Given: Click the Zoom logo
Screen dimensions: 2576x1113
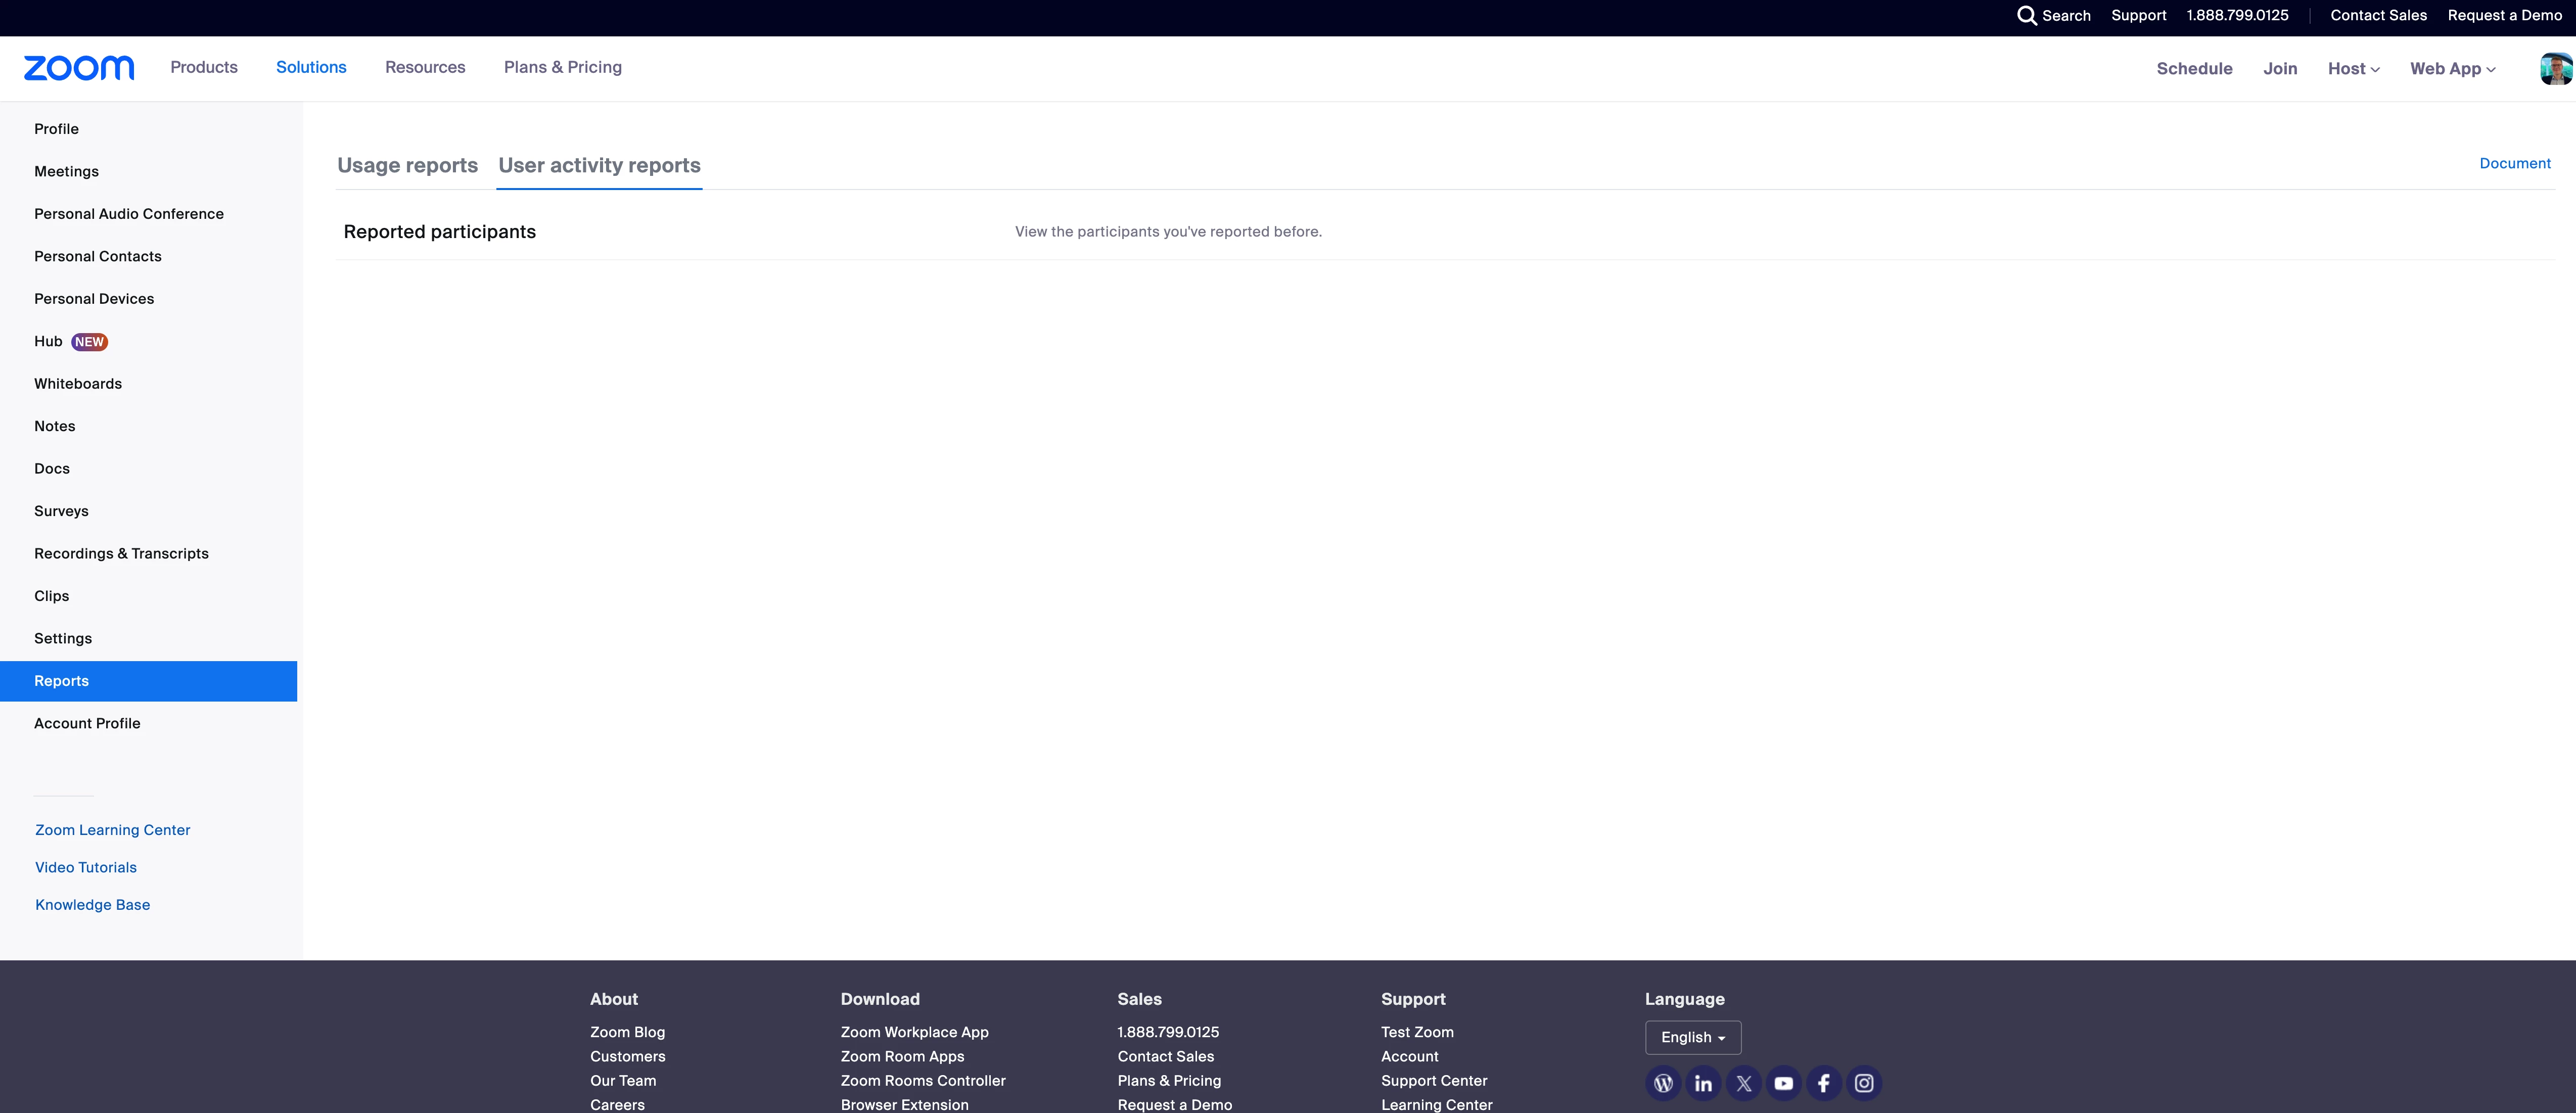Looking at the screenshot, I should pyautogui.click(x=79, y=68).
